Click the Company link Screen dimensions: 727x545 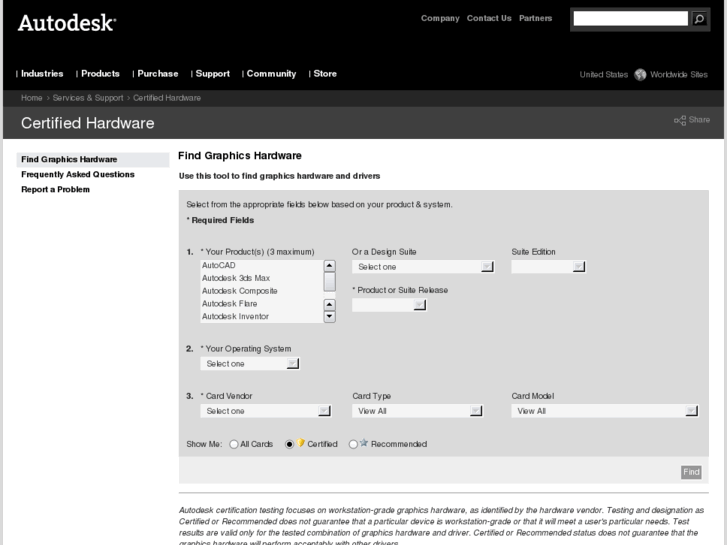440,19
